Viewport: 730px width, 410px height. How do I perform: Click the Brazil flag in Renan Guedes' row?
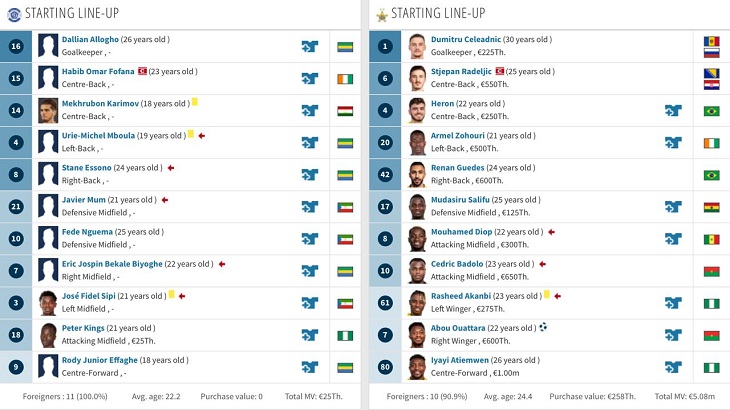711,175
